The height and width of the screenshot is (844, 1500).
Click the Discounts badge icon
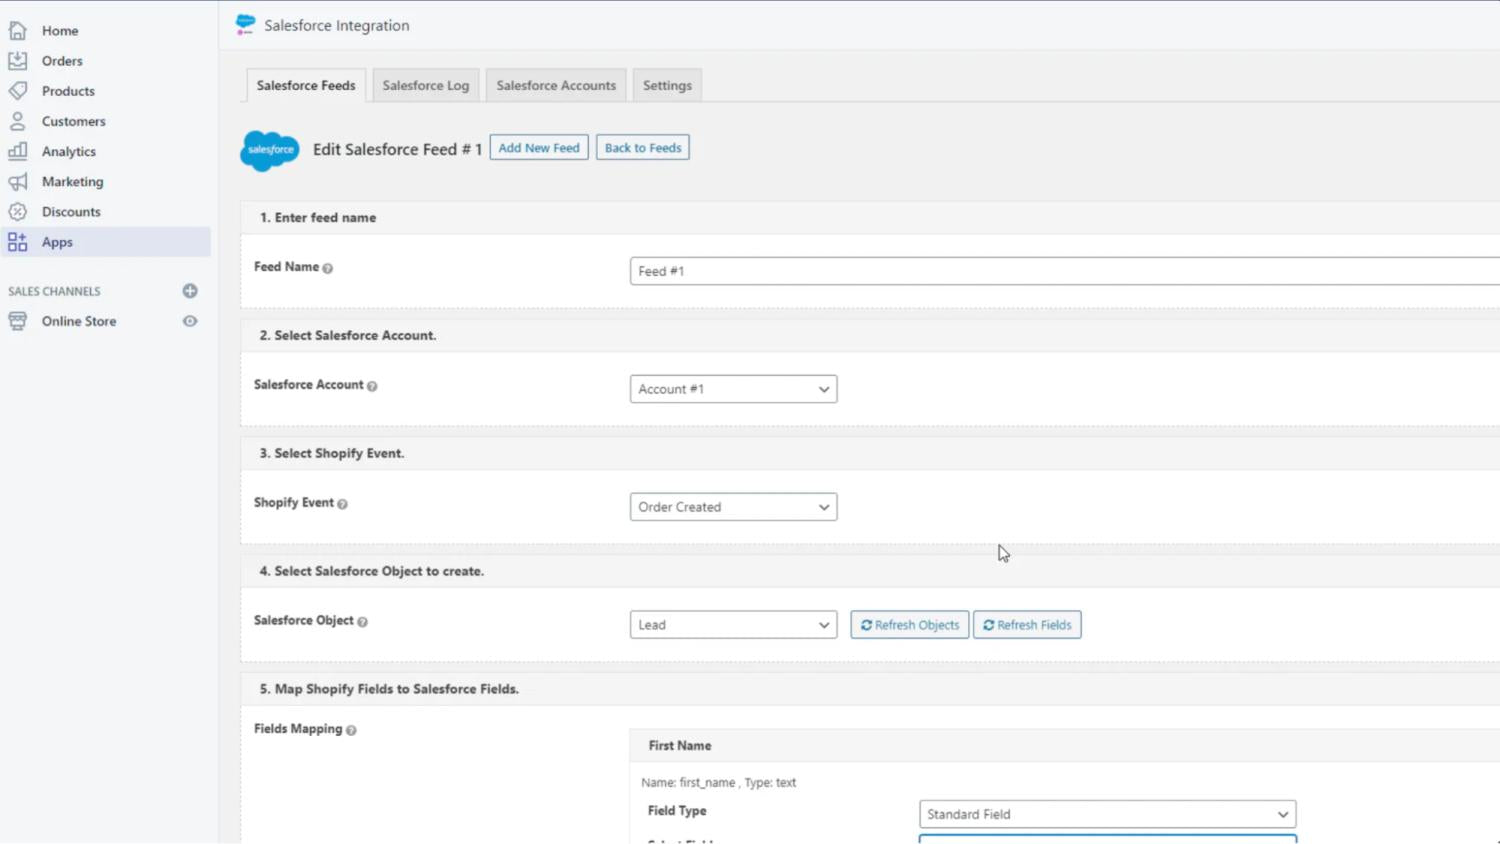(17, 212)
